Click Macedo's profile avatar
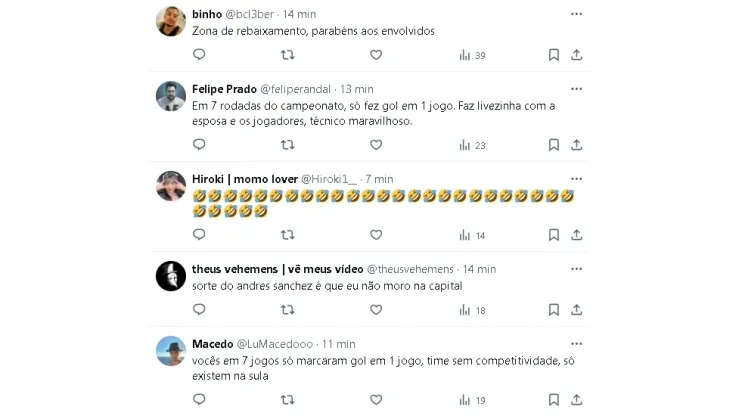The width and height of the screenshot is (740, 416). [x=171, y=351]
